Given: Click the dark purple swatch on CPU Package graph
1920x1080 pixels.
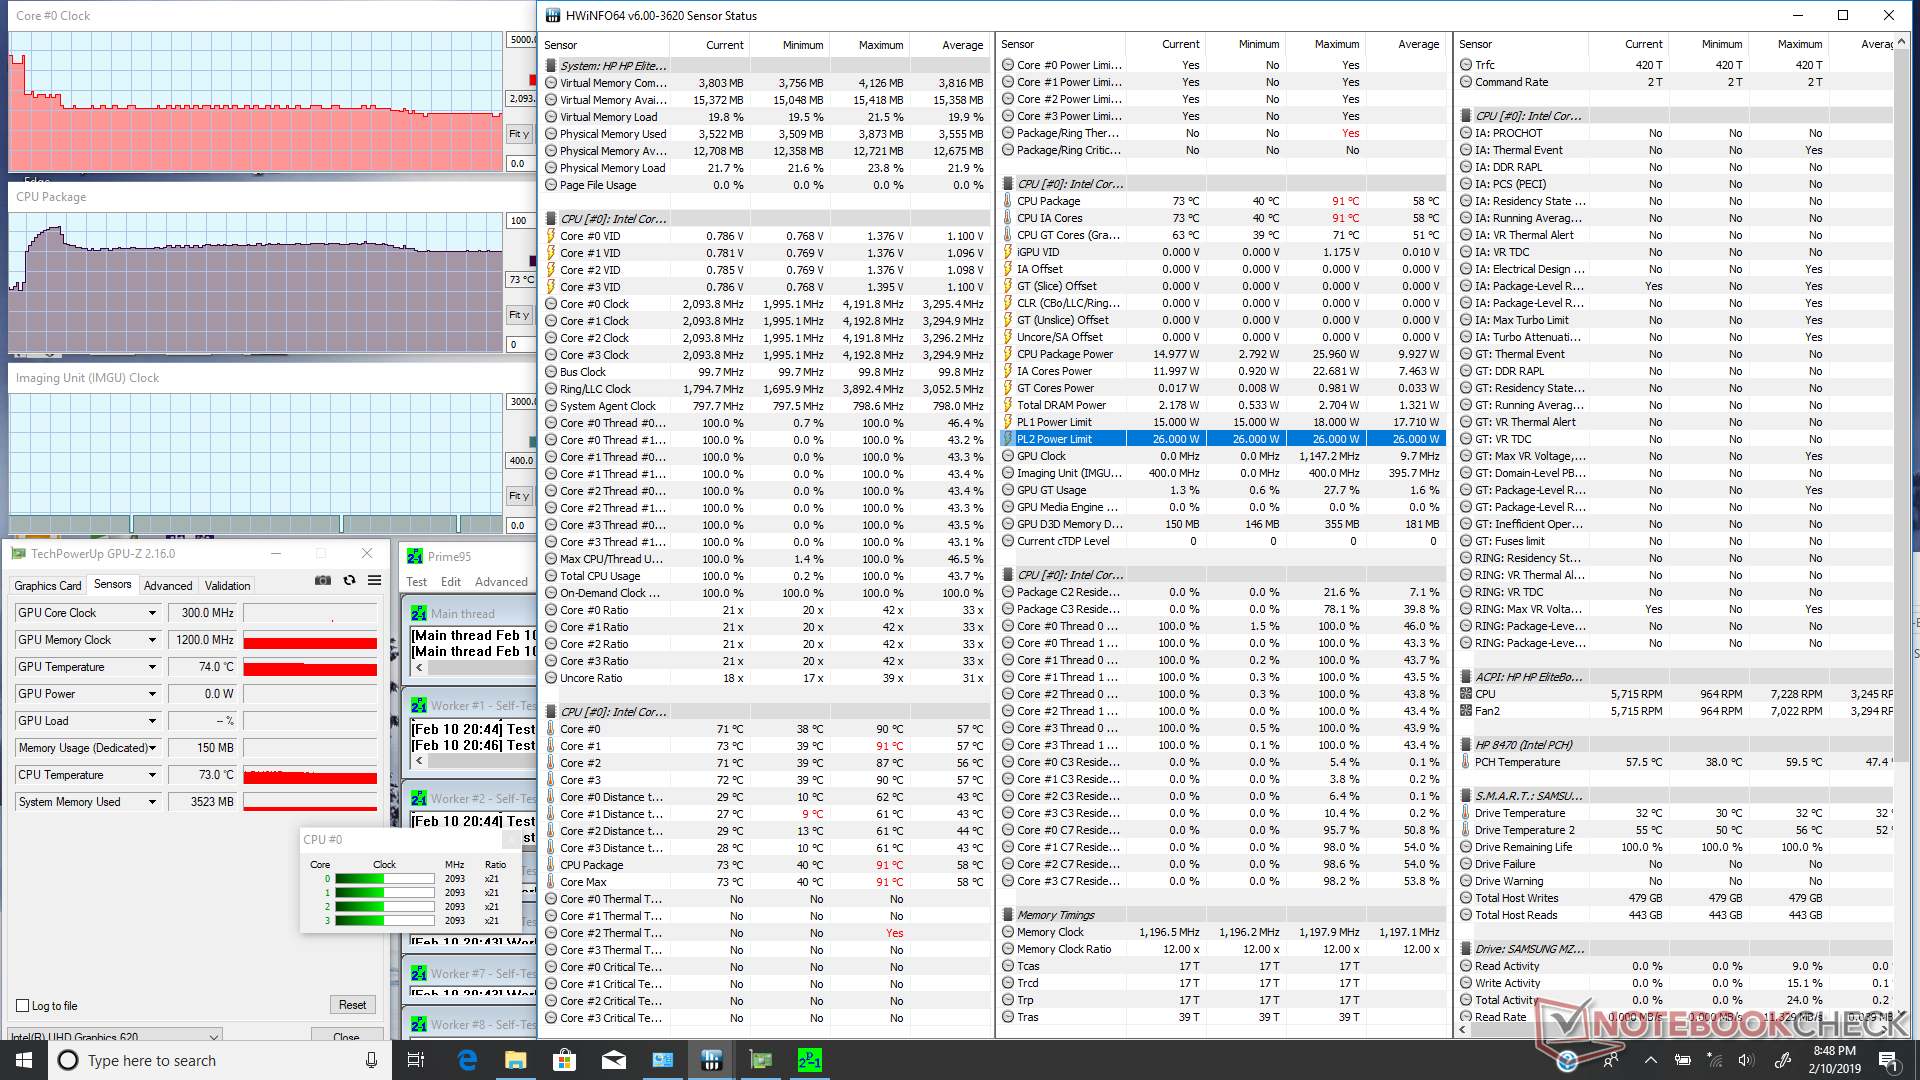Looking at the screenshot, I should tap(533, 261).
